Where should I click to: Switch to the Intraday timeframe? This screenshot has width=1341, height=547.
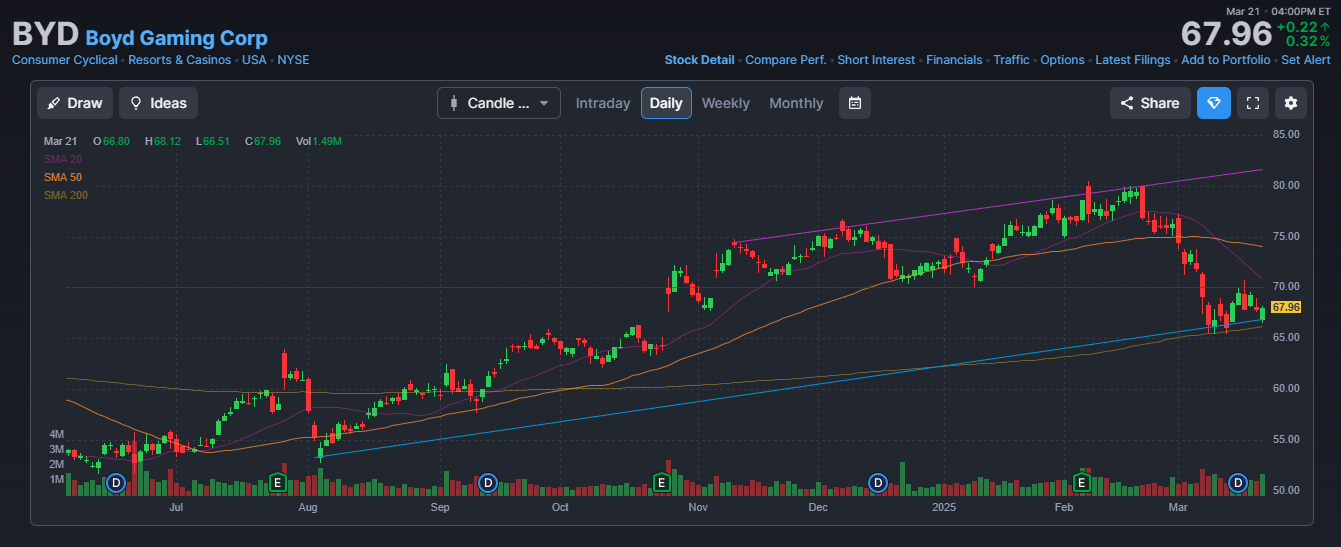point(603,103)
